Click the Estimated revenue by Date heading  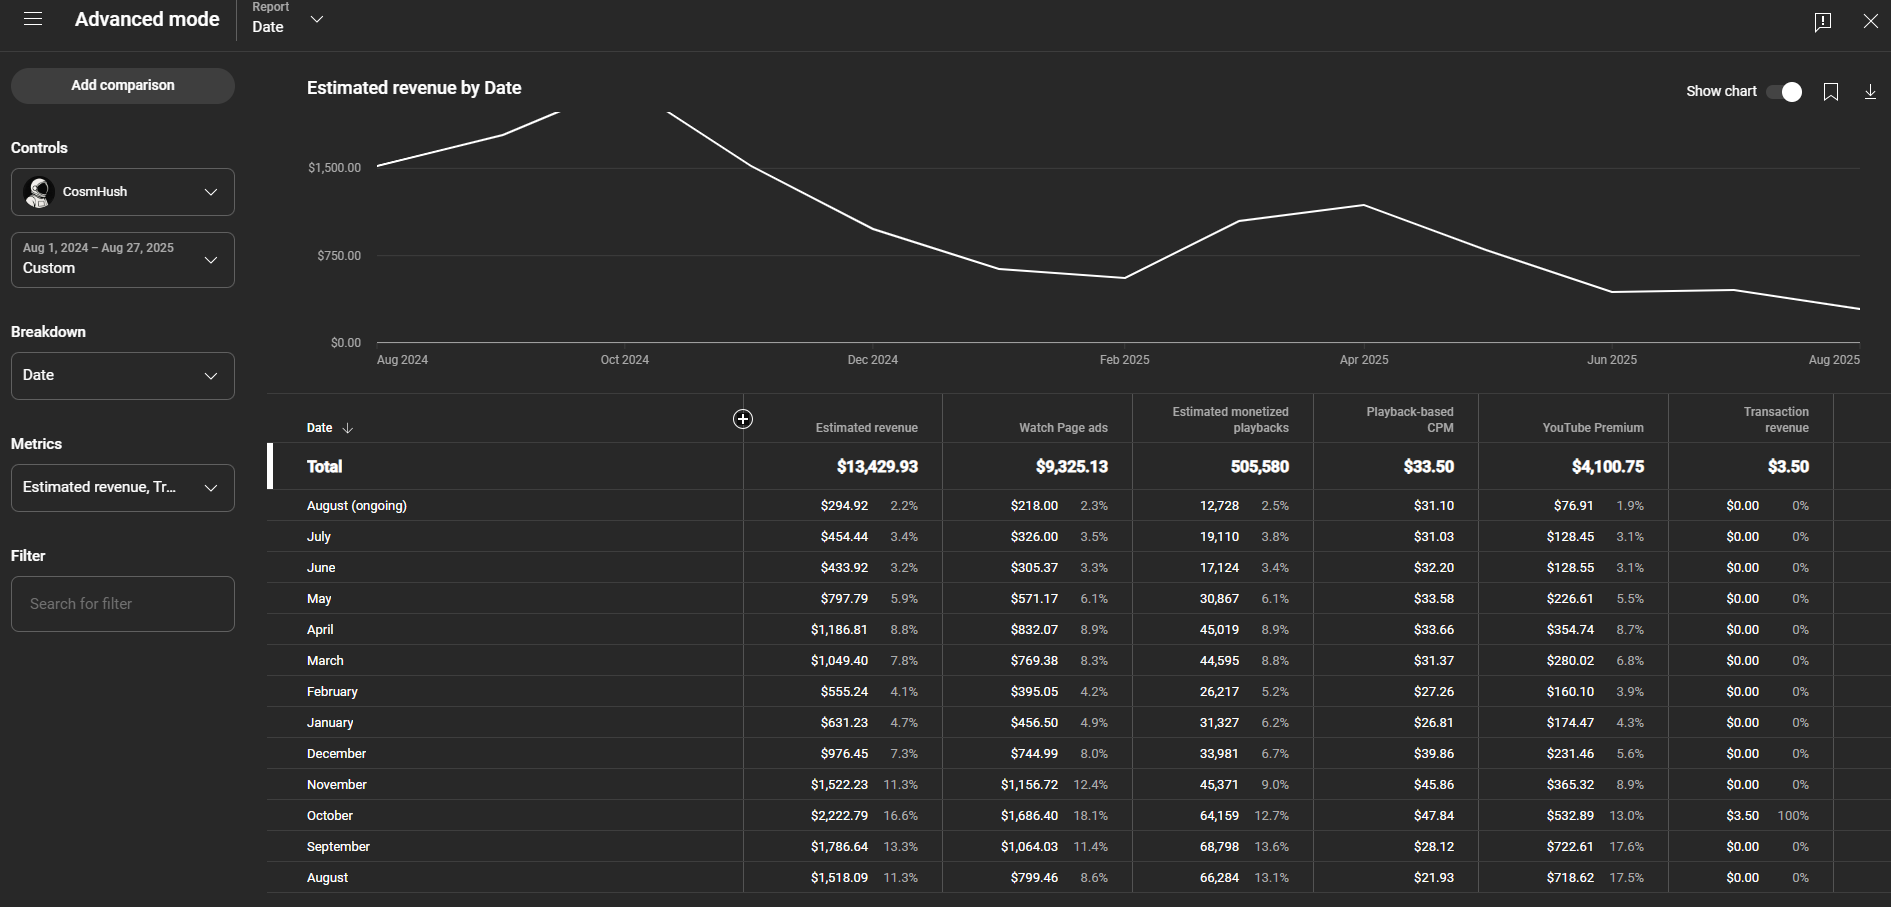[x=414, y=88]
